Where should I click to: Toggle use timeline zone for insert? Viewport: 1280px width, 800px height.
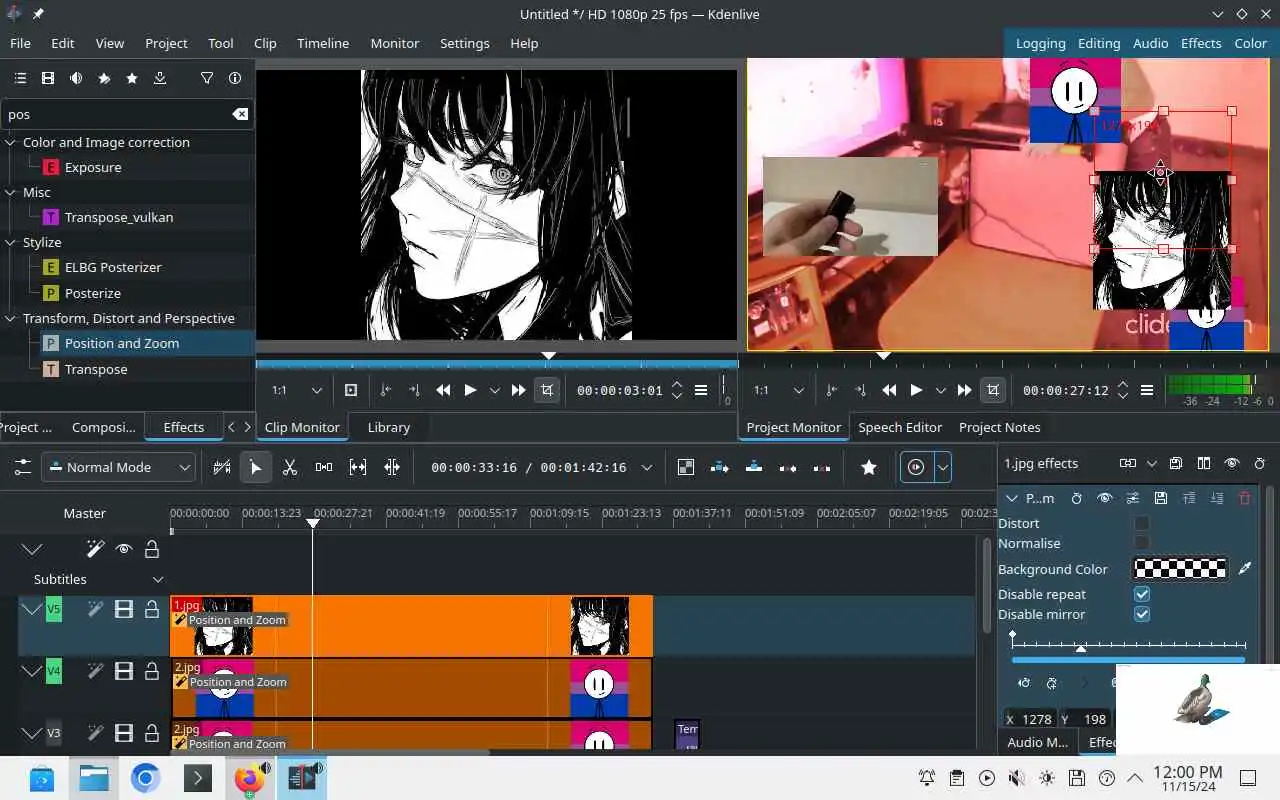[x=222, y=467]
